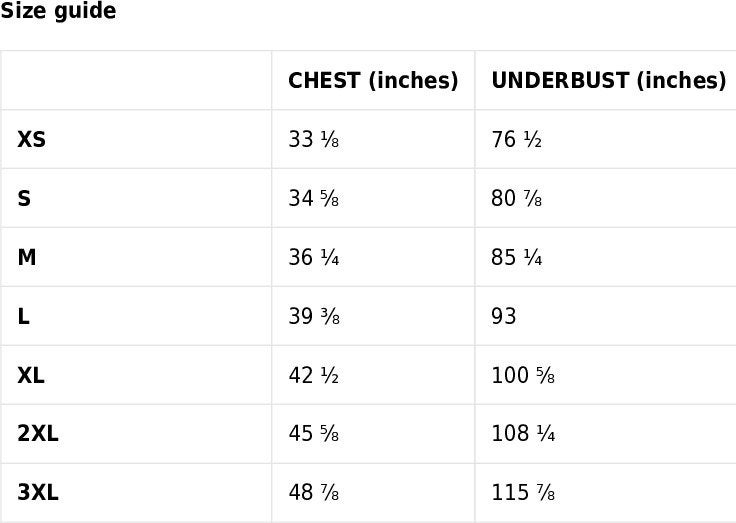
Task: Click the M chest value 36 ¼
Action: [x=314, y=257]
